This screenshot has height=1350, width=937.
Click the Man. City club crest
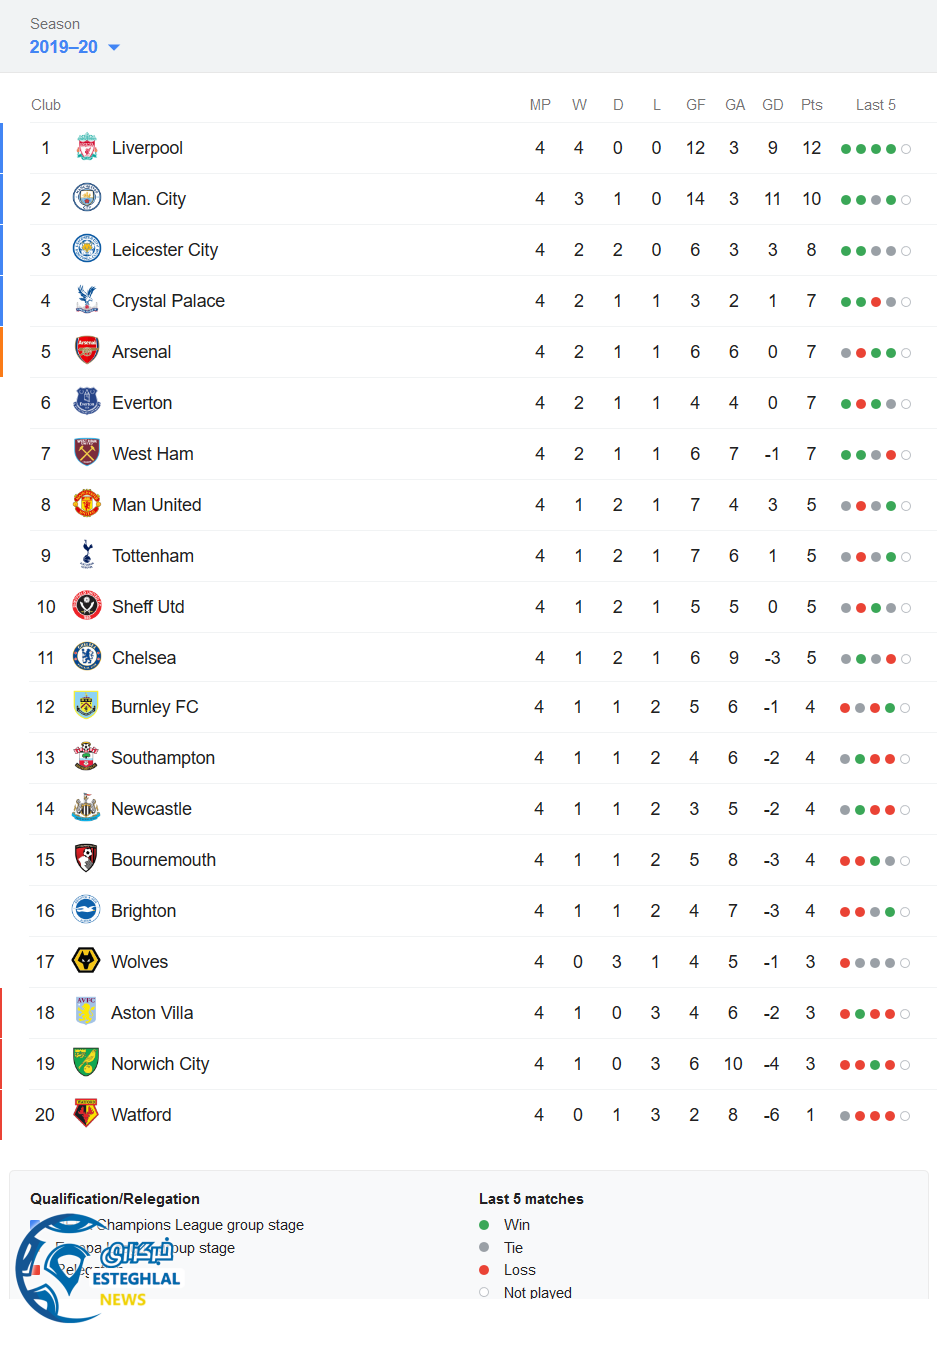(87, 198)
